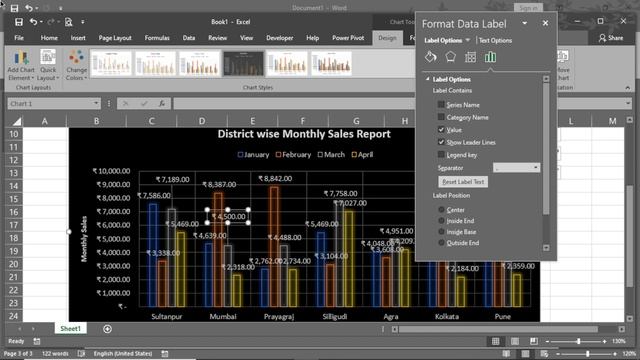This screenshot has height=360, width=640.
Task: Save the Excel workbook from the quick access toolbar
Action: pyautogui.click(x=19, y=22)
